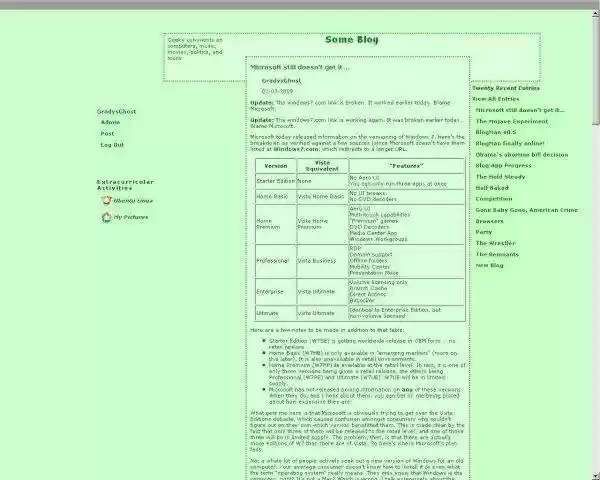600x480 pixels.
Task: Open the My Pictures text link
Action: coord(131,217)
